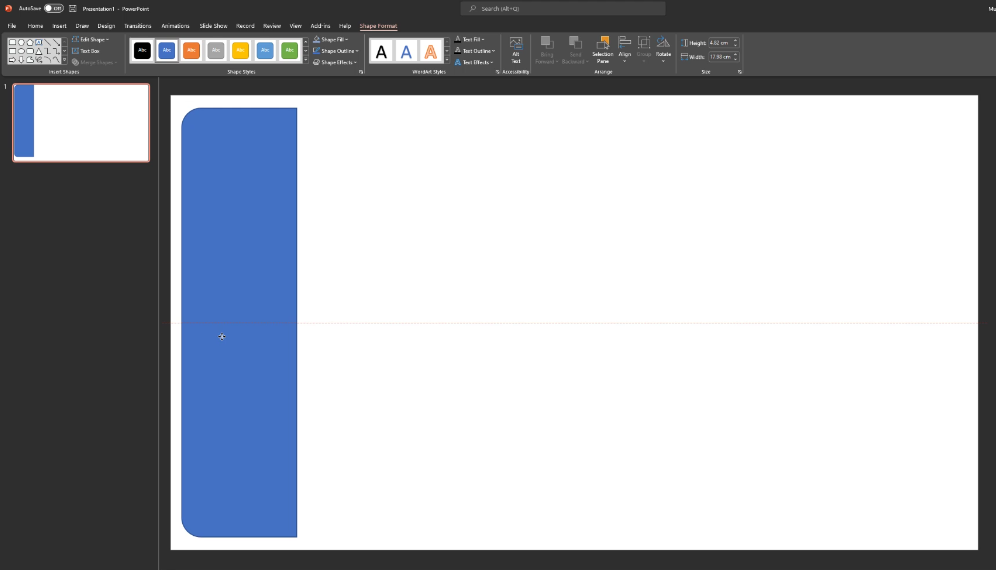
Task: Apply the orange outlined WordArt style A
Action: pyautogui.click(x=431, y=51)
